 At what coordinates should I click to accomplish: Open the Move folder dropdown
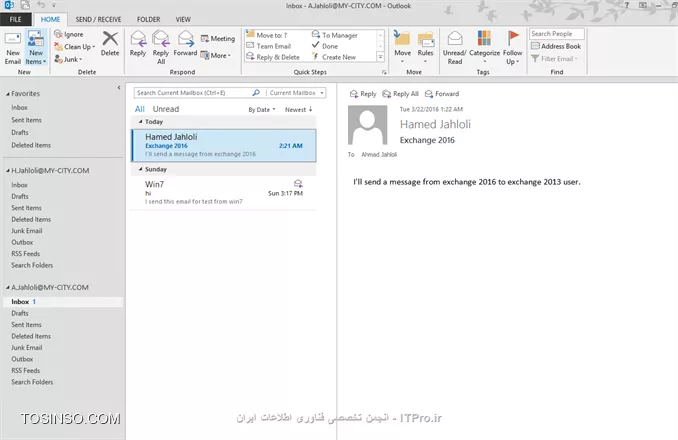click(402, 48)
